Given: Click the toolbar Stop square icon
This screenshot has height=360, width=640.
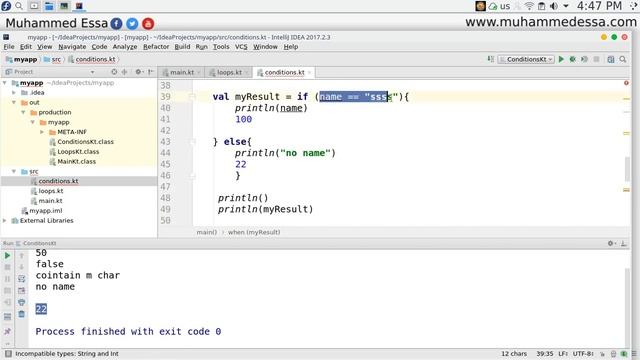Looking at the screenshot, I should (x=596, y=59).
